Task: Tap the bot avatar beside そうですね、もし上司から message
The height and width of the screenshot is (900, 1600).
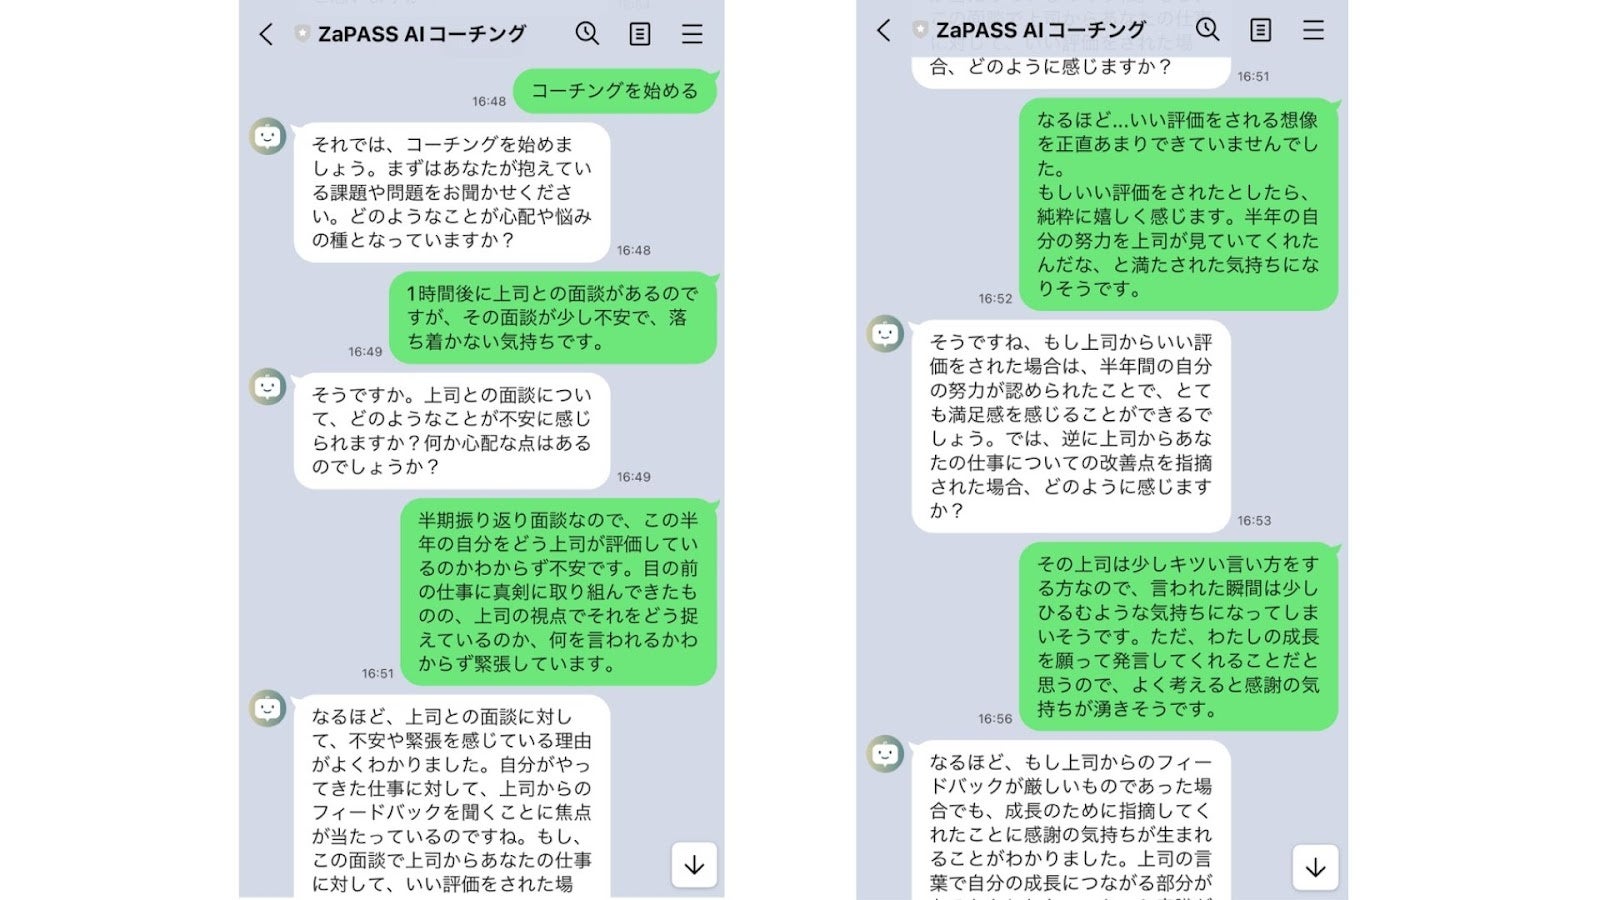Action: 885,333
